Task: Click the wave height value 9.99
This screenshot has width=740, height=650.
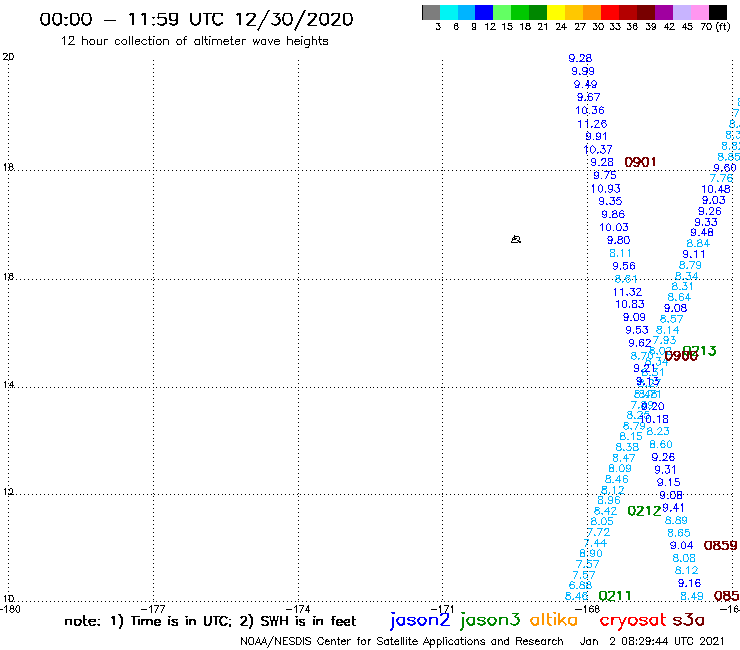Action: click(x=583, y=71)
